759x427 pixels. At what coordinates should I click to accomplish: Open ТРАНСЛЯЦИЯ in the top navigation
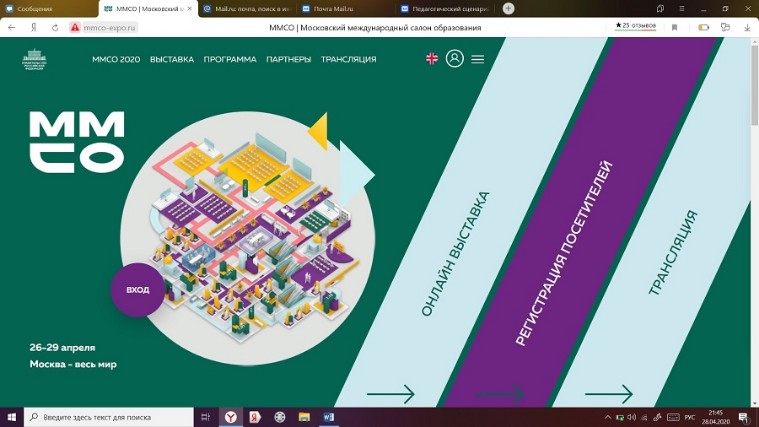348,59
